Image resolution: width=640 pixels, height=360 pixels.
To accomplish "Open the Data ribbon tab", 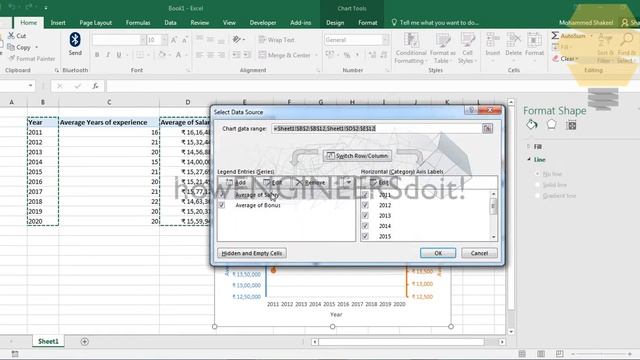I will pos(170,23).
